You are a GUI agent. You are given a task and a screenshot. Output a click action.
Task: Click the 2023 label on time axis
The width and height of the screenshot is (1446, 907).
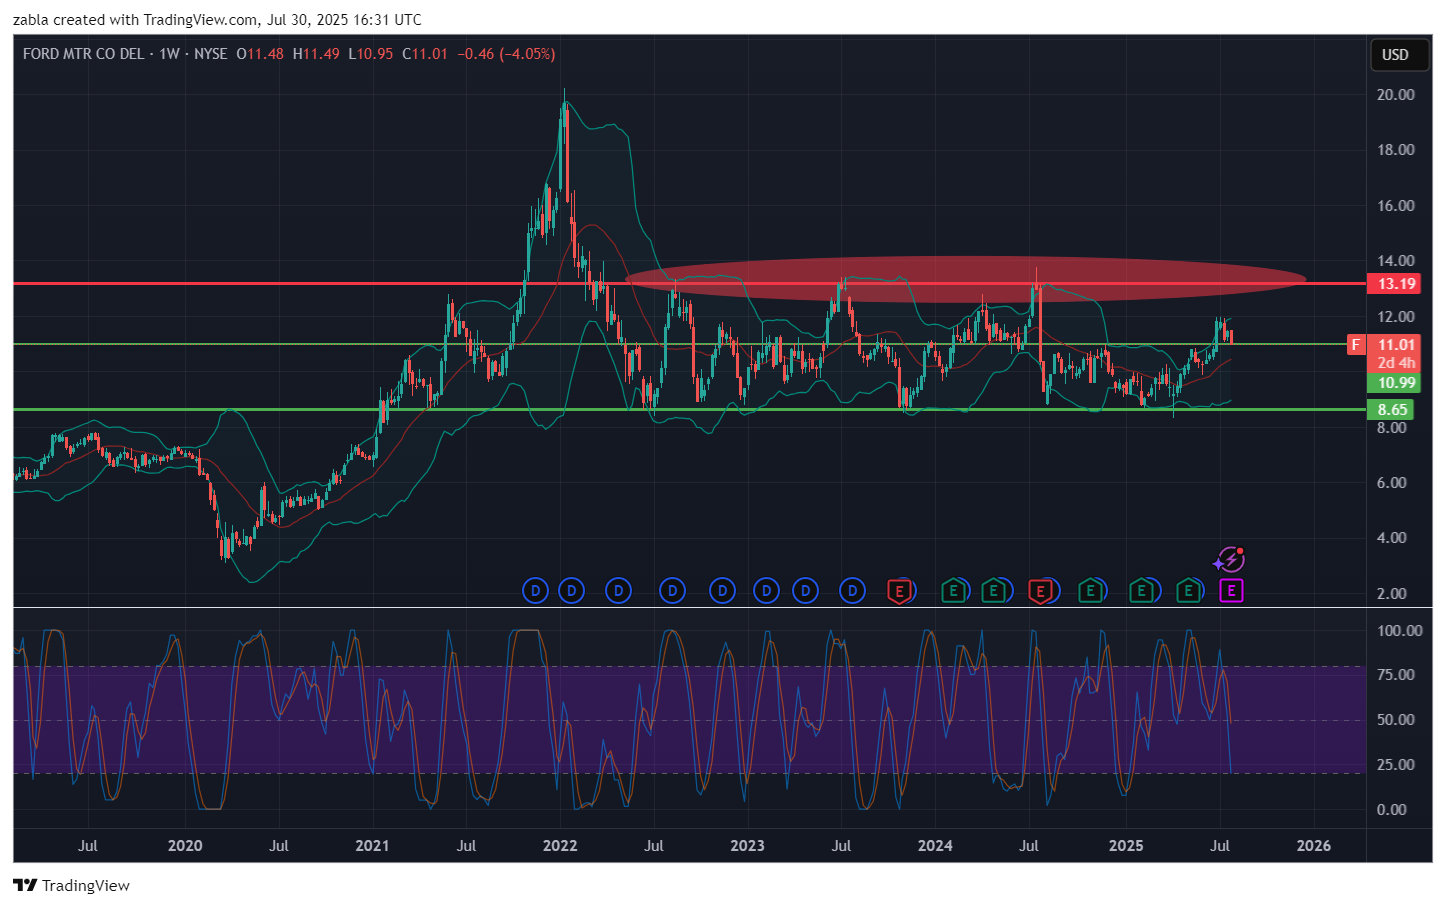(x=747, y=846)
